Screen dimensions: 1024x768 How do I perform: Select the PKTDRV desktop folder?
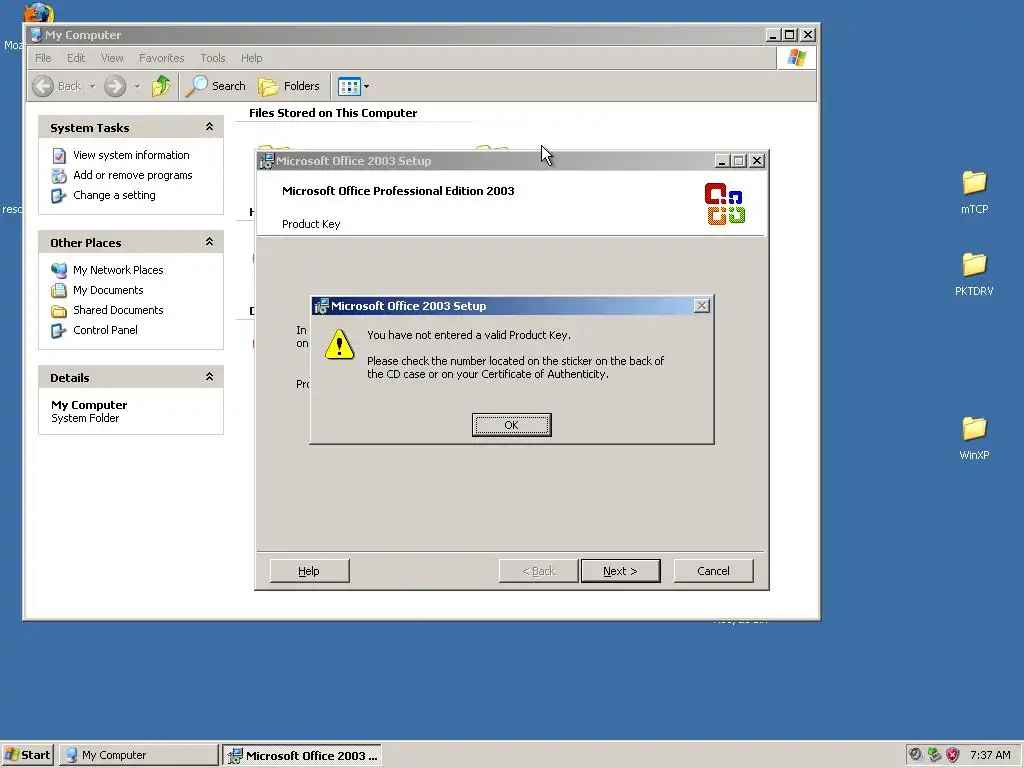pyautogui.click(x=974, y=274)
